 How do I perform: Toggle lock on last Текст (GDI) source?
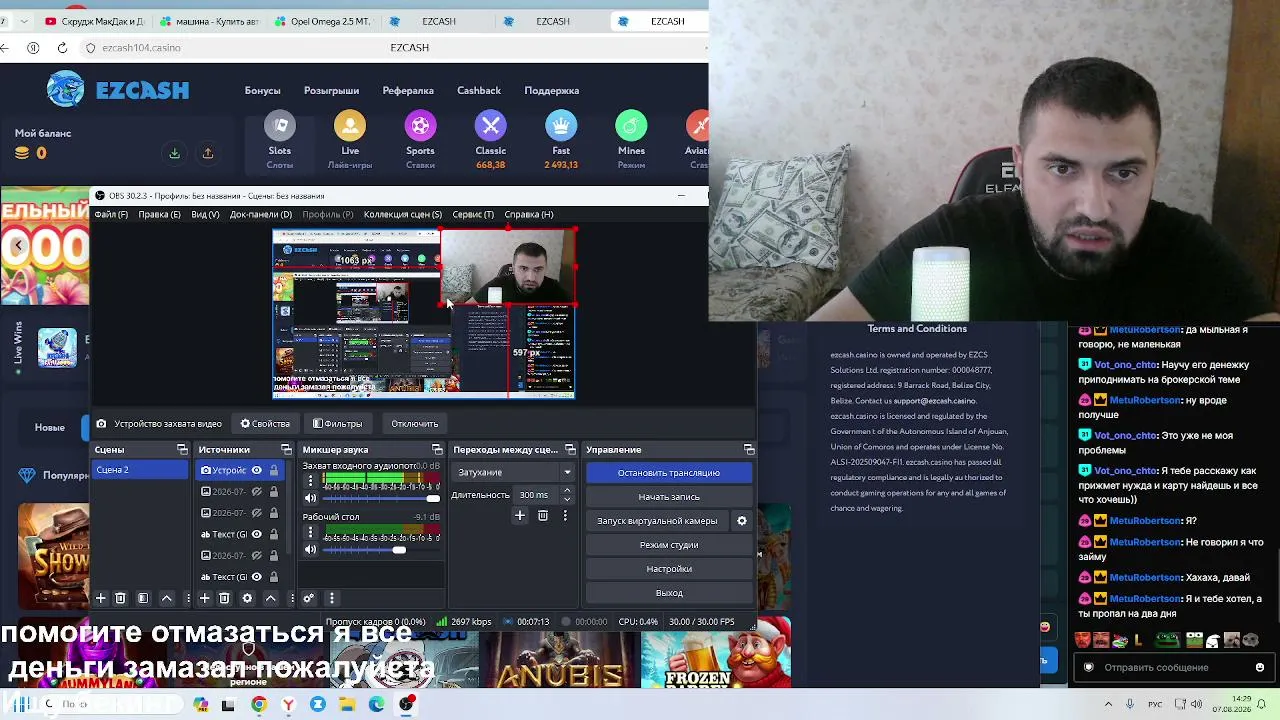click(x=273, y=577)
